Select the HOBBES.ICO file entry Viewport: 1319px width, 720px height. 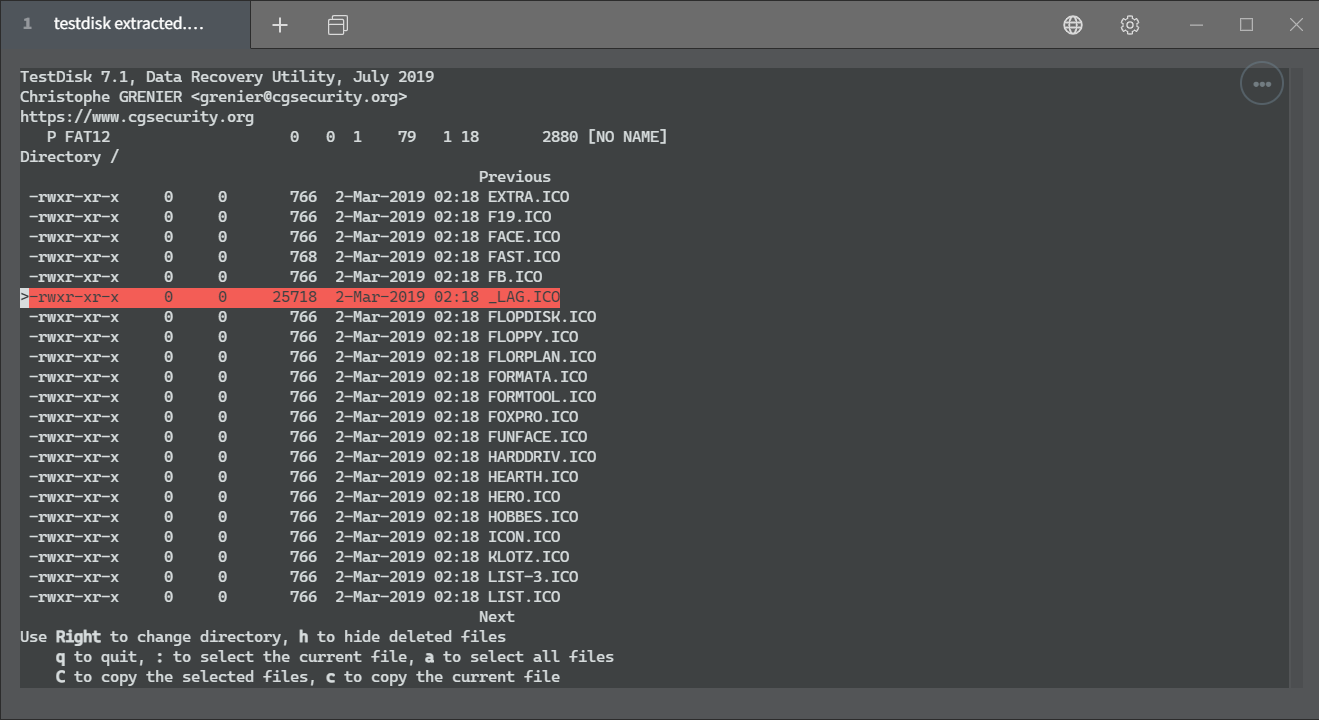click(532, 517)
